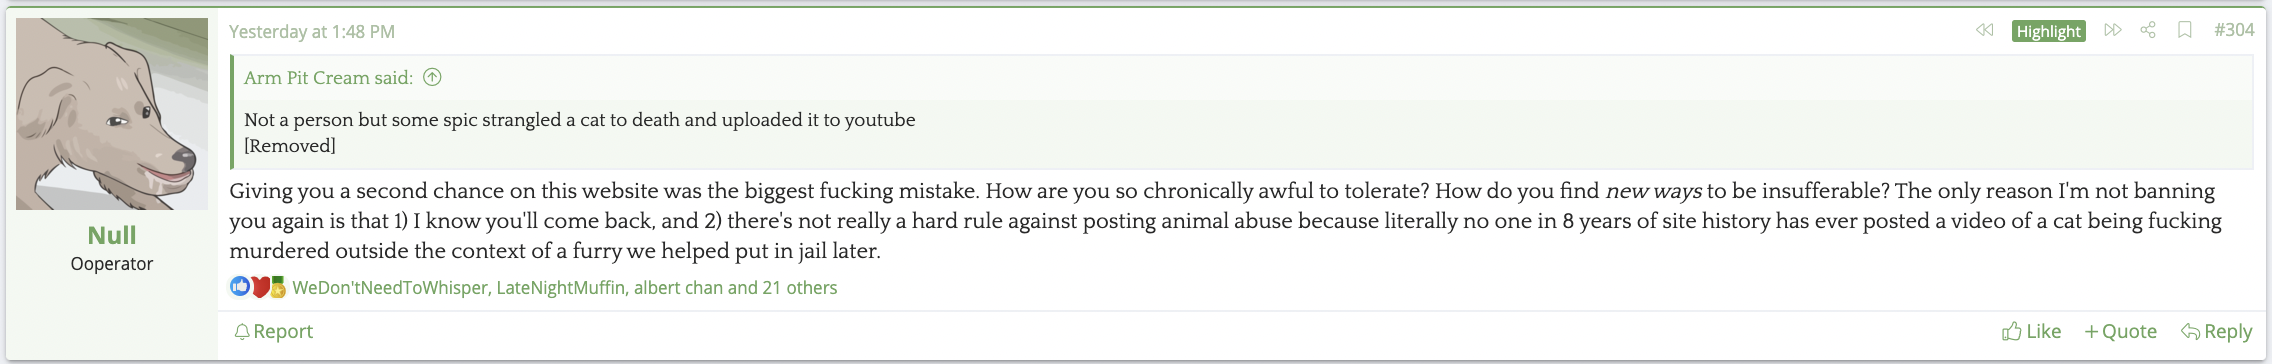Jump to the previous highlighted post
The image size is (2272, 364).
(1985, 30)
